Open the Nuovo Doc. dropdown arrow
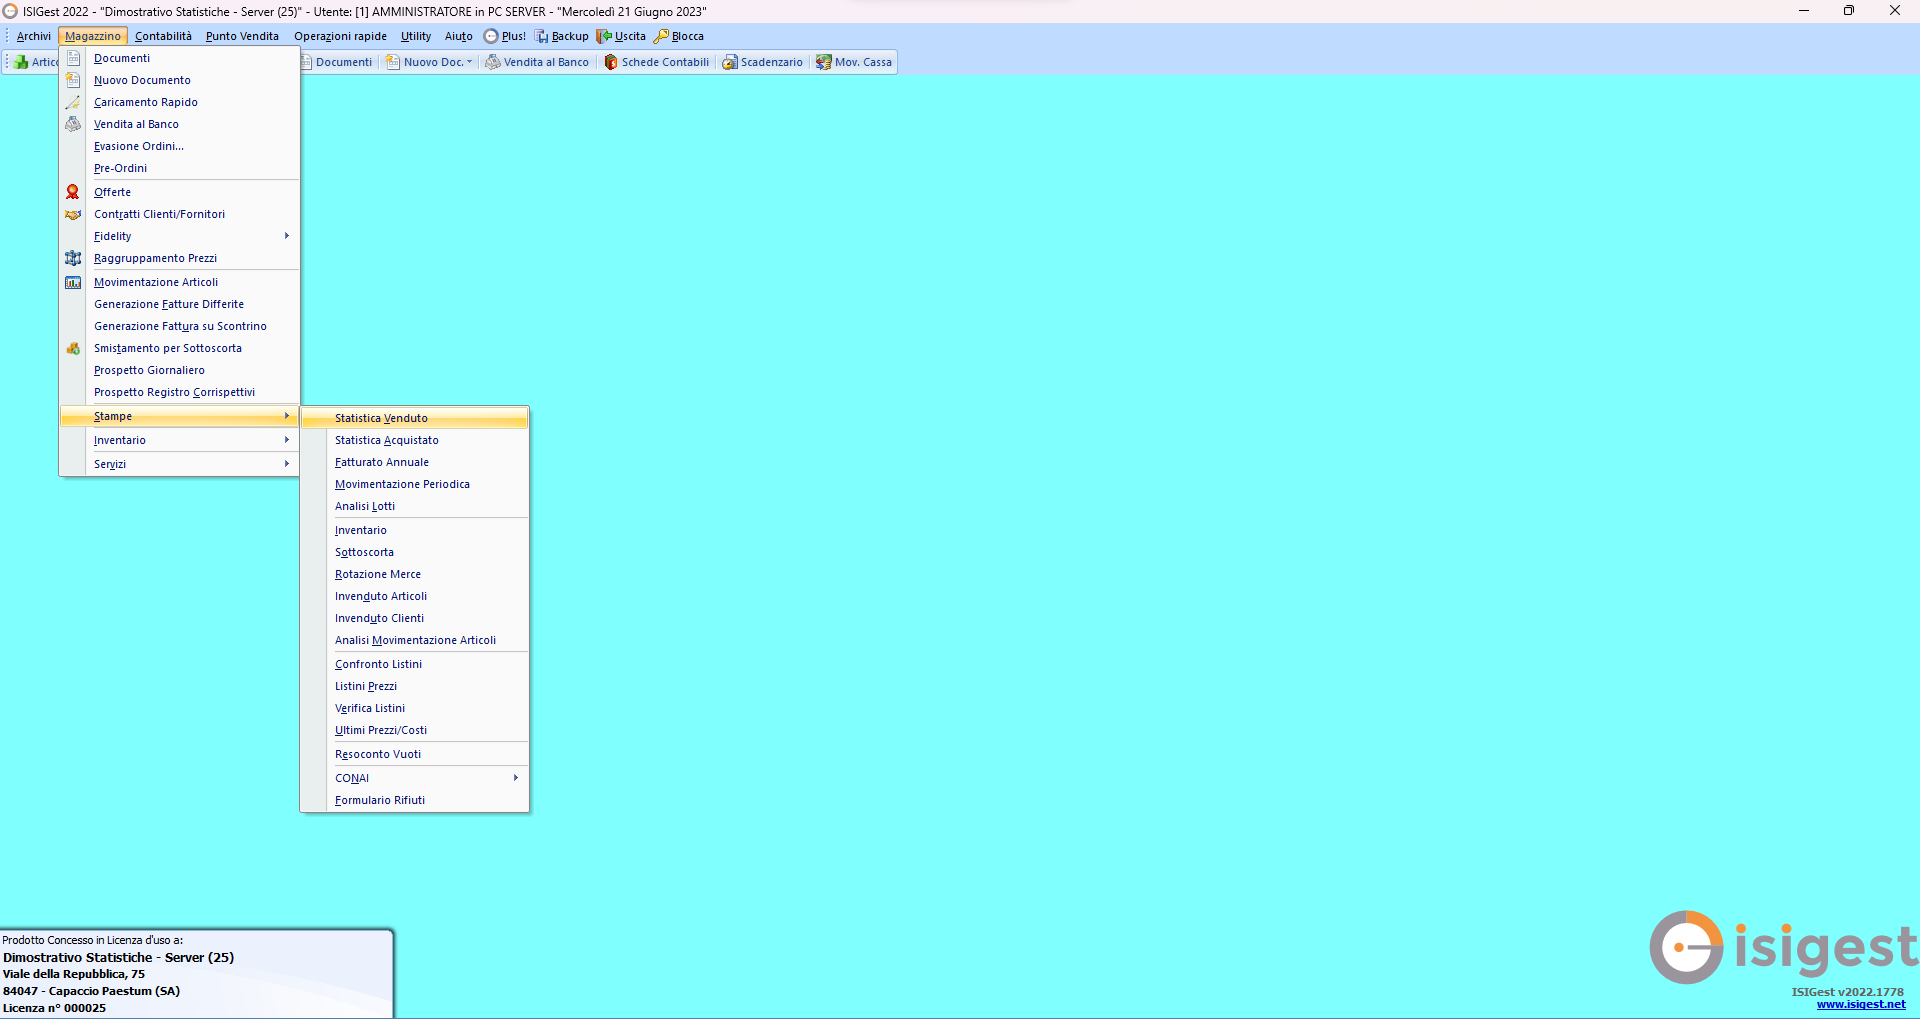1920x1019 pixels. [x=469, y=62]
